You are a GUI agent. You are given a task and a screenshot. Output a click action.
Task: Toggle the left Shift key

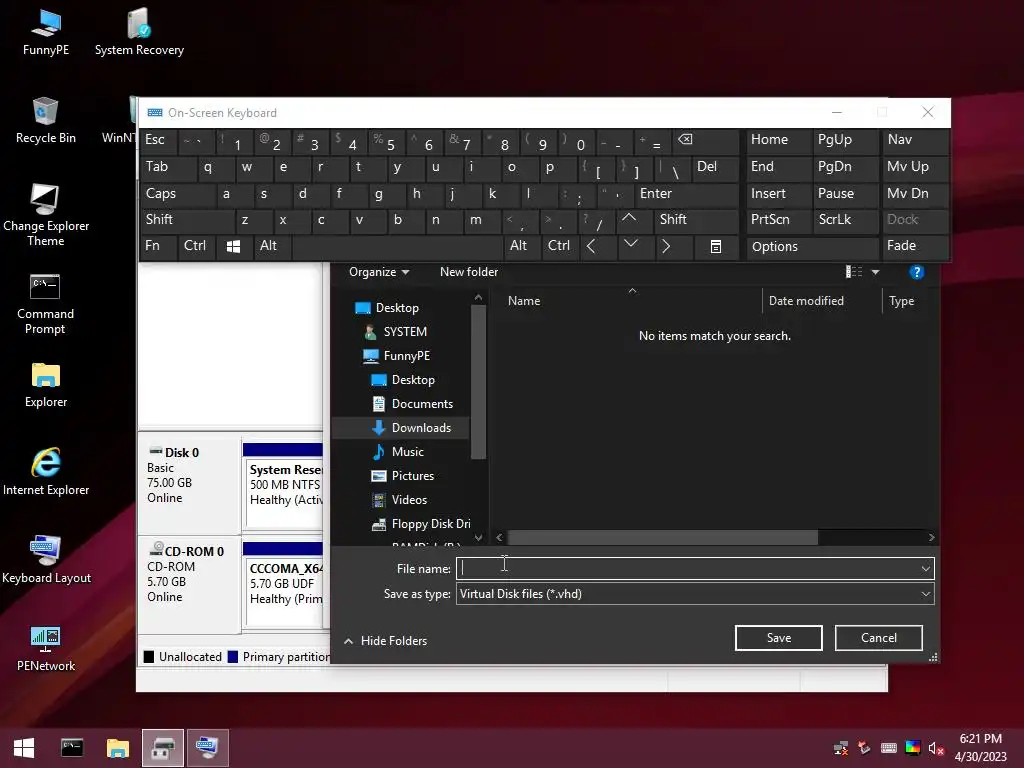186,219
